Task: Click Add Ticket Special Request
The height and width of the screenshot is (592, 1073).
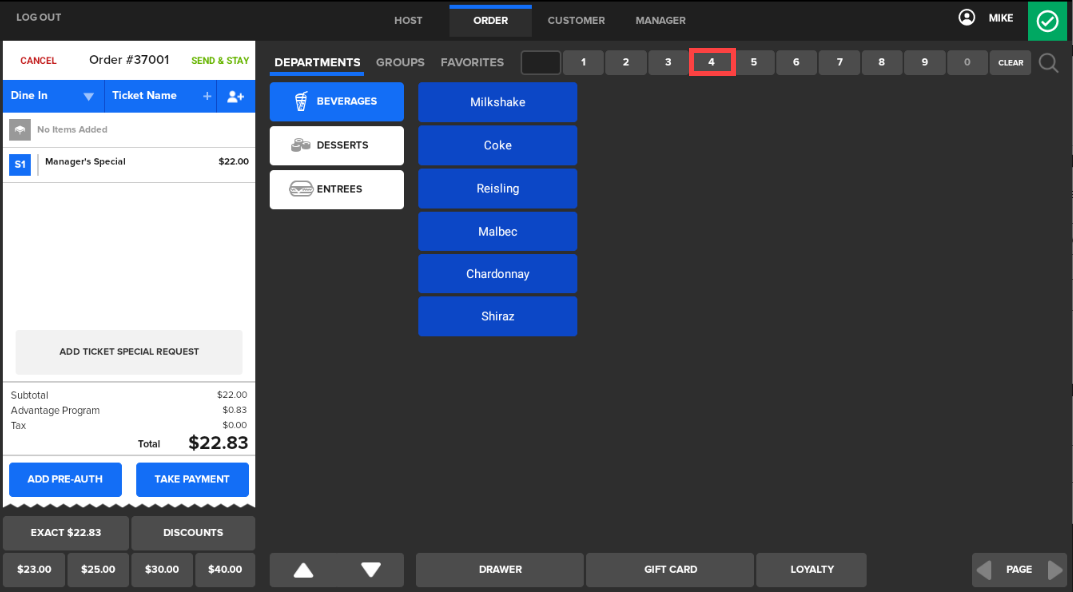Action: coord(129,352)
